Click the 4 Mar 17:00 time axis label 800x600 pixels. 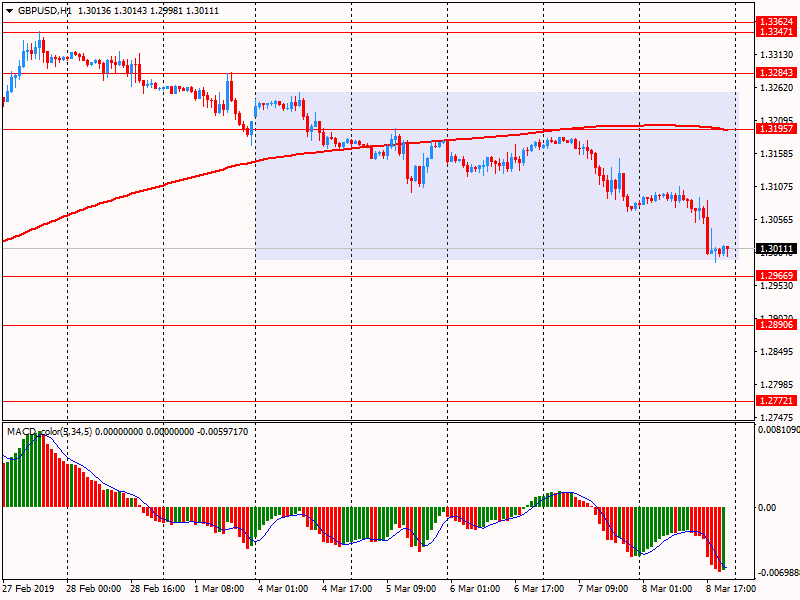tap(347, 588)
